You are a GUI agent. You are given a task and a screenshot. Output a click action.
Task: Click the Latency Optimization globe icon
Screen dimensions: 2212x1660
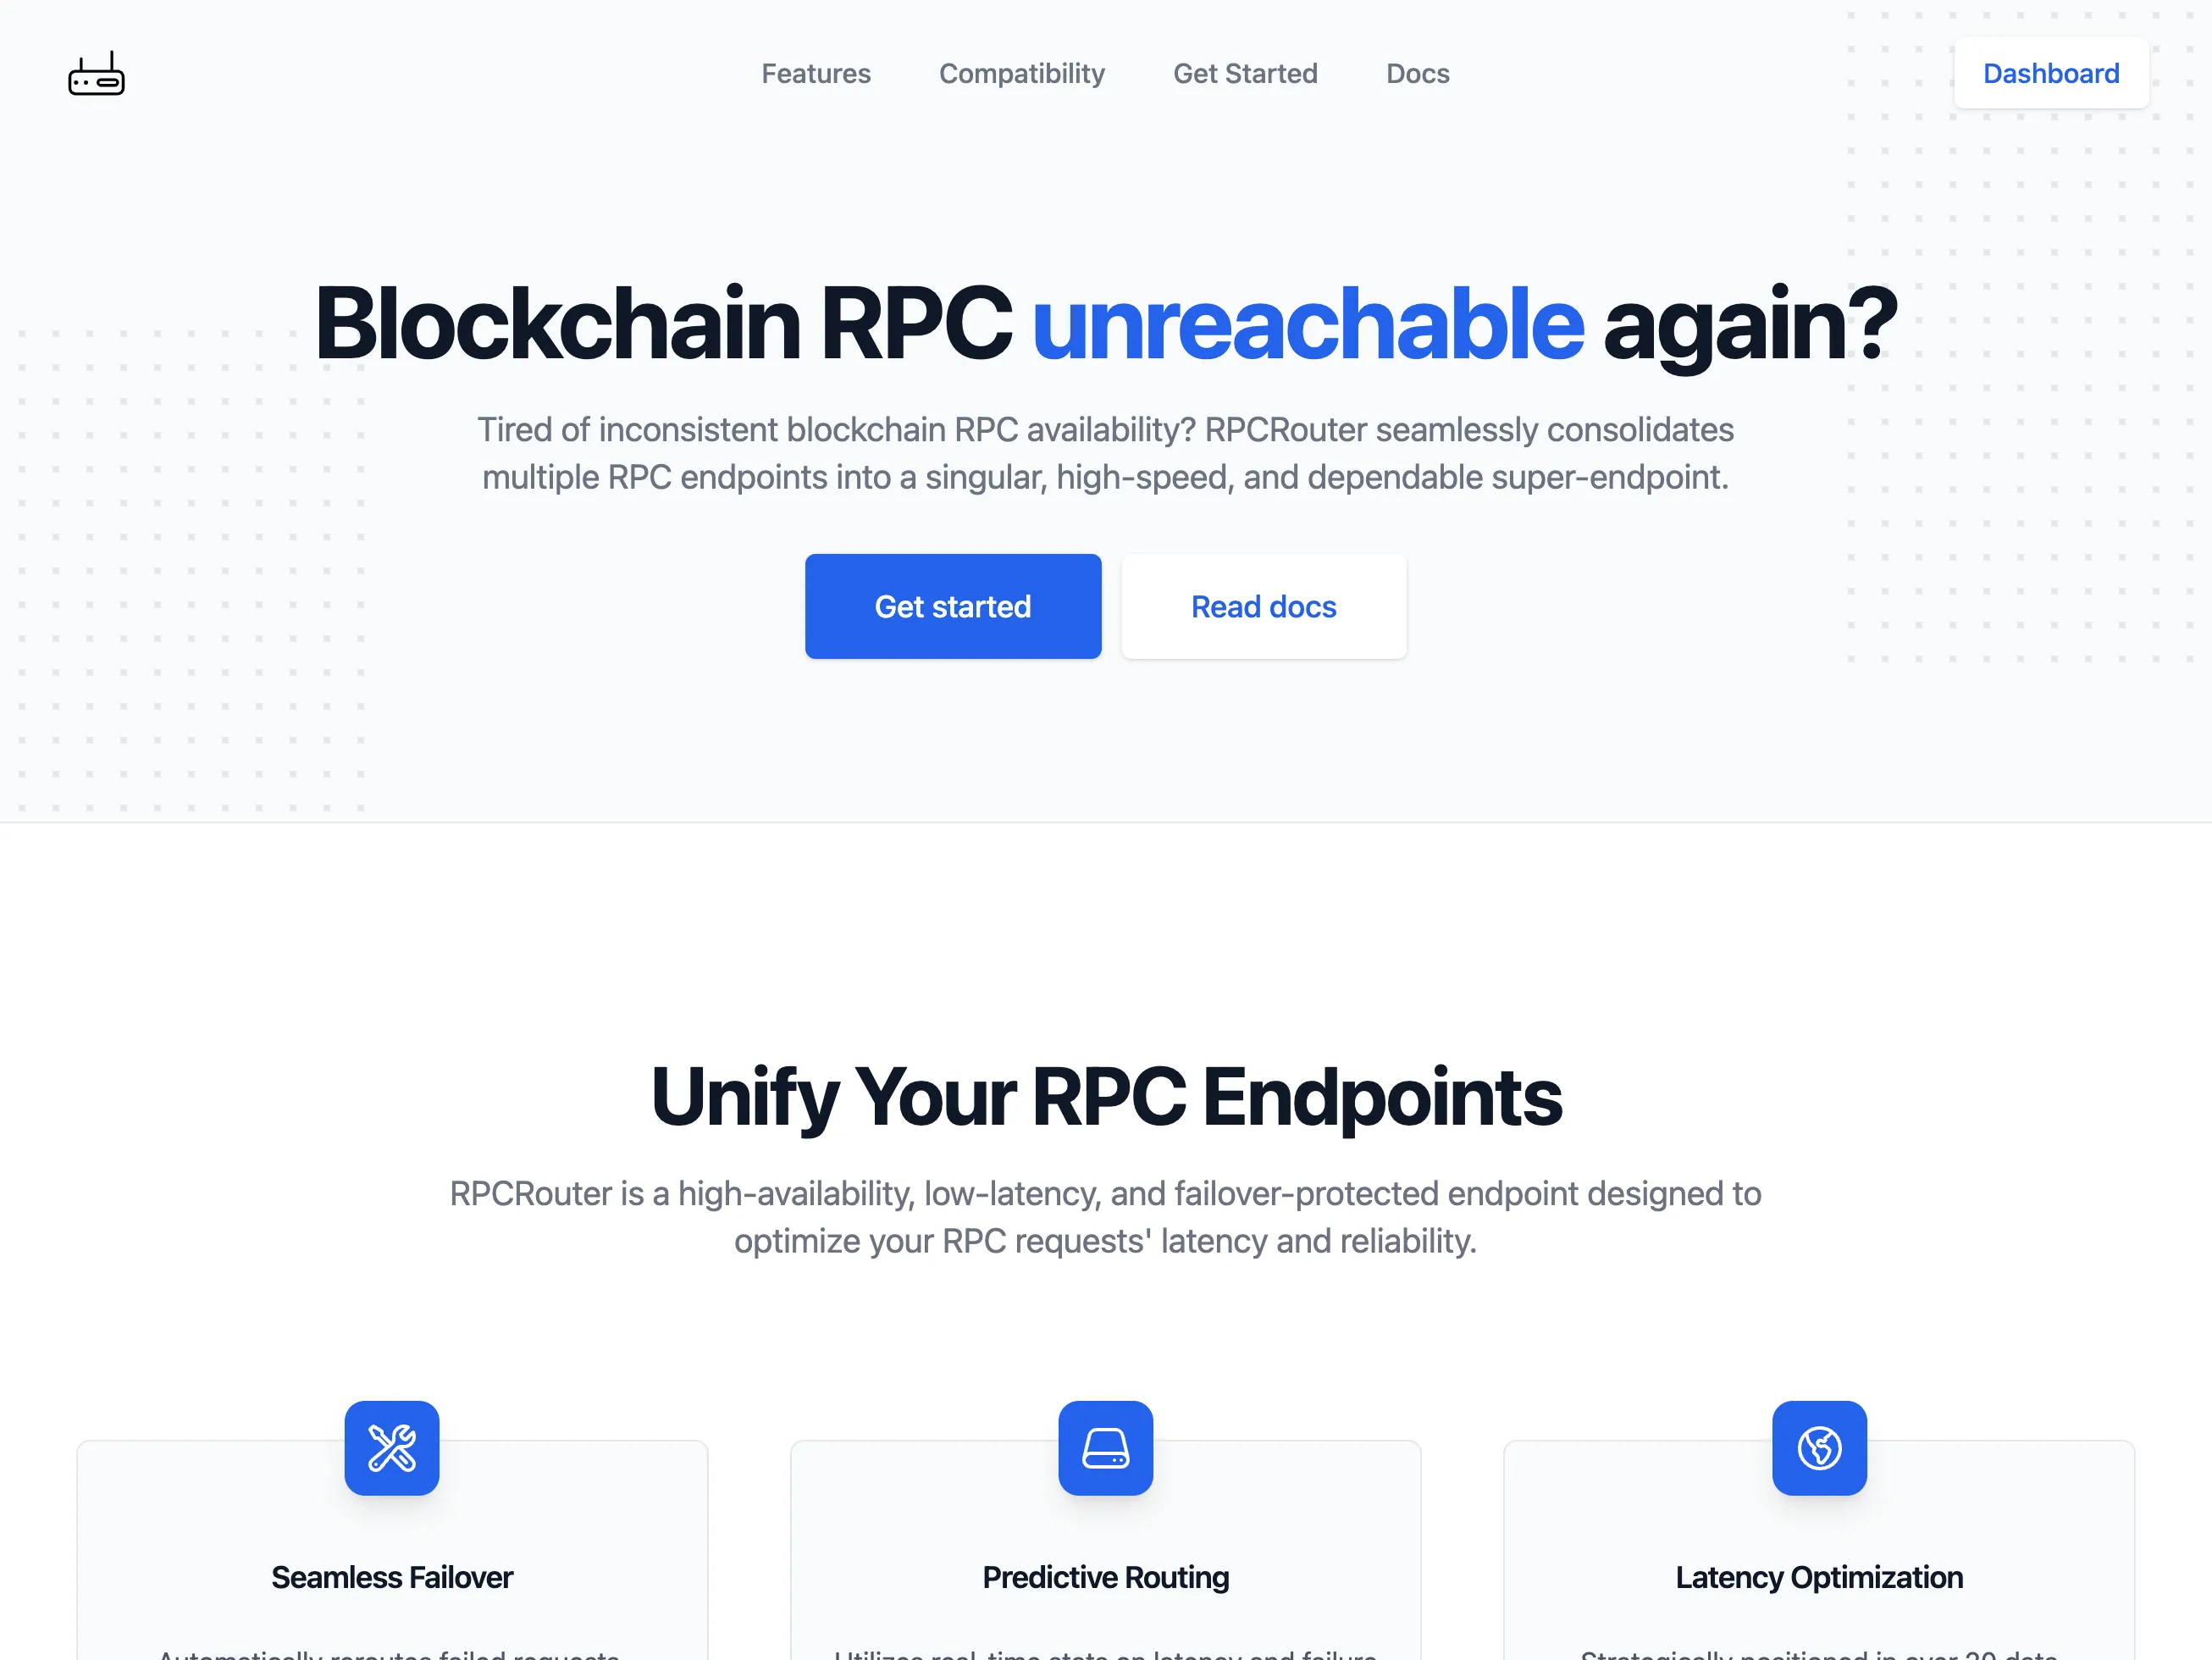click(1820, 1447)
